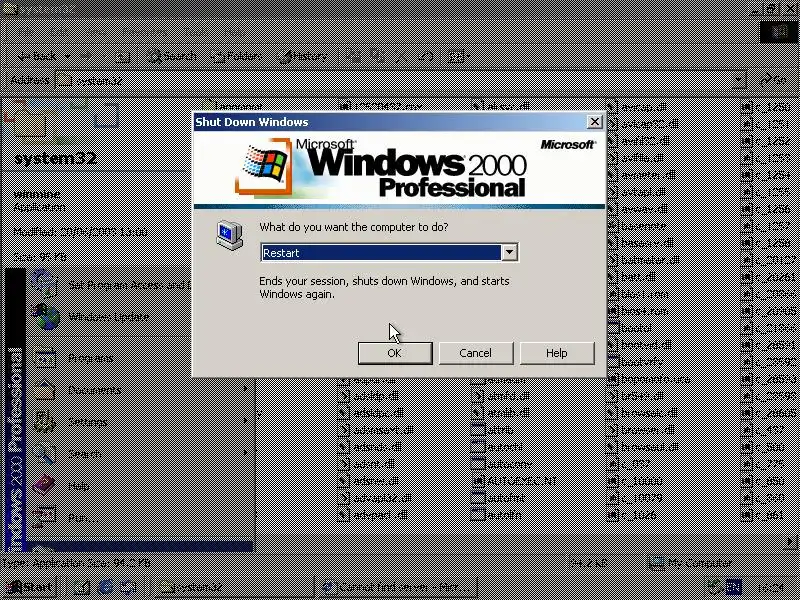Select the bios4.rom file icon
Screen dimensions: 800x600
[x=612, y=311]
